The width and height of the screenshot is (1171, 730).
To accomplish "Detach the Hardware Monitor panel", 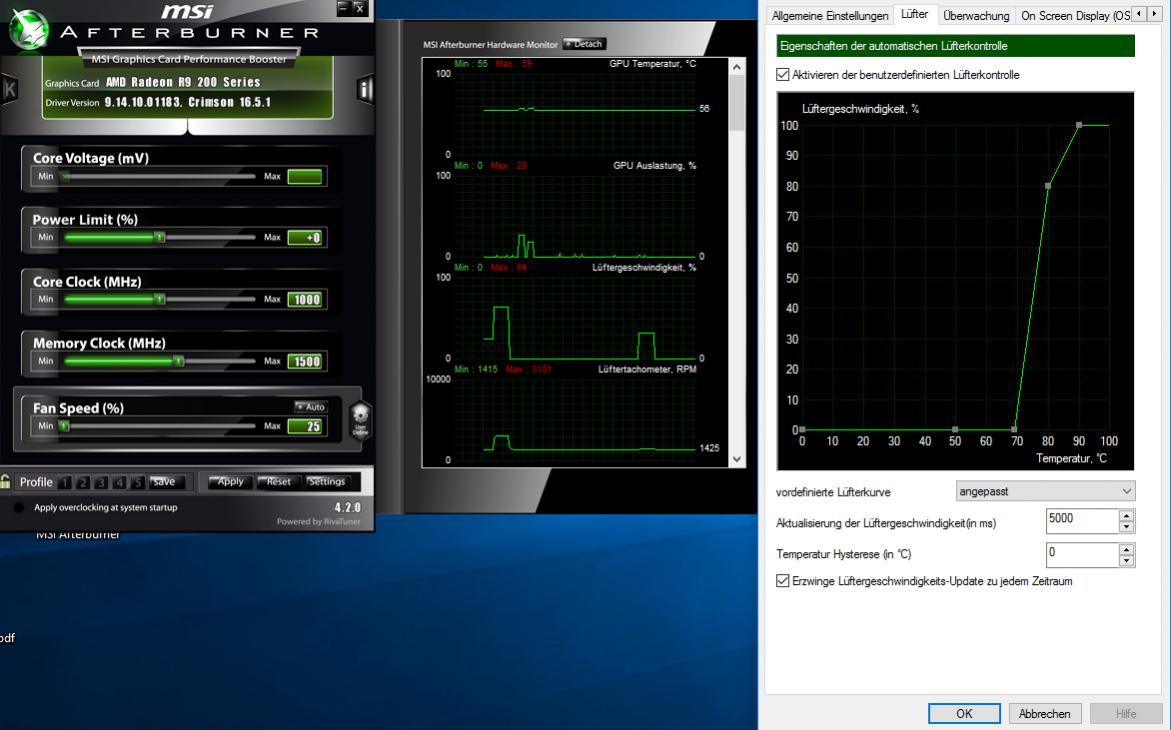I will coord(584,44).
